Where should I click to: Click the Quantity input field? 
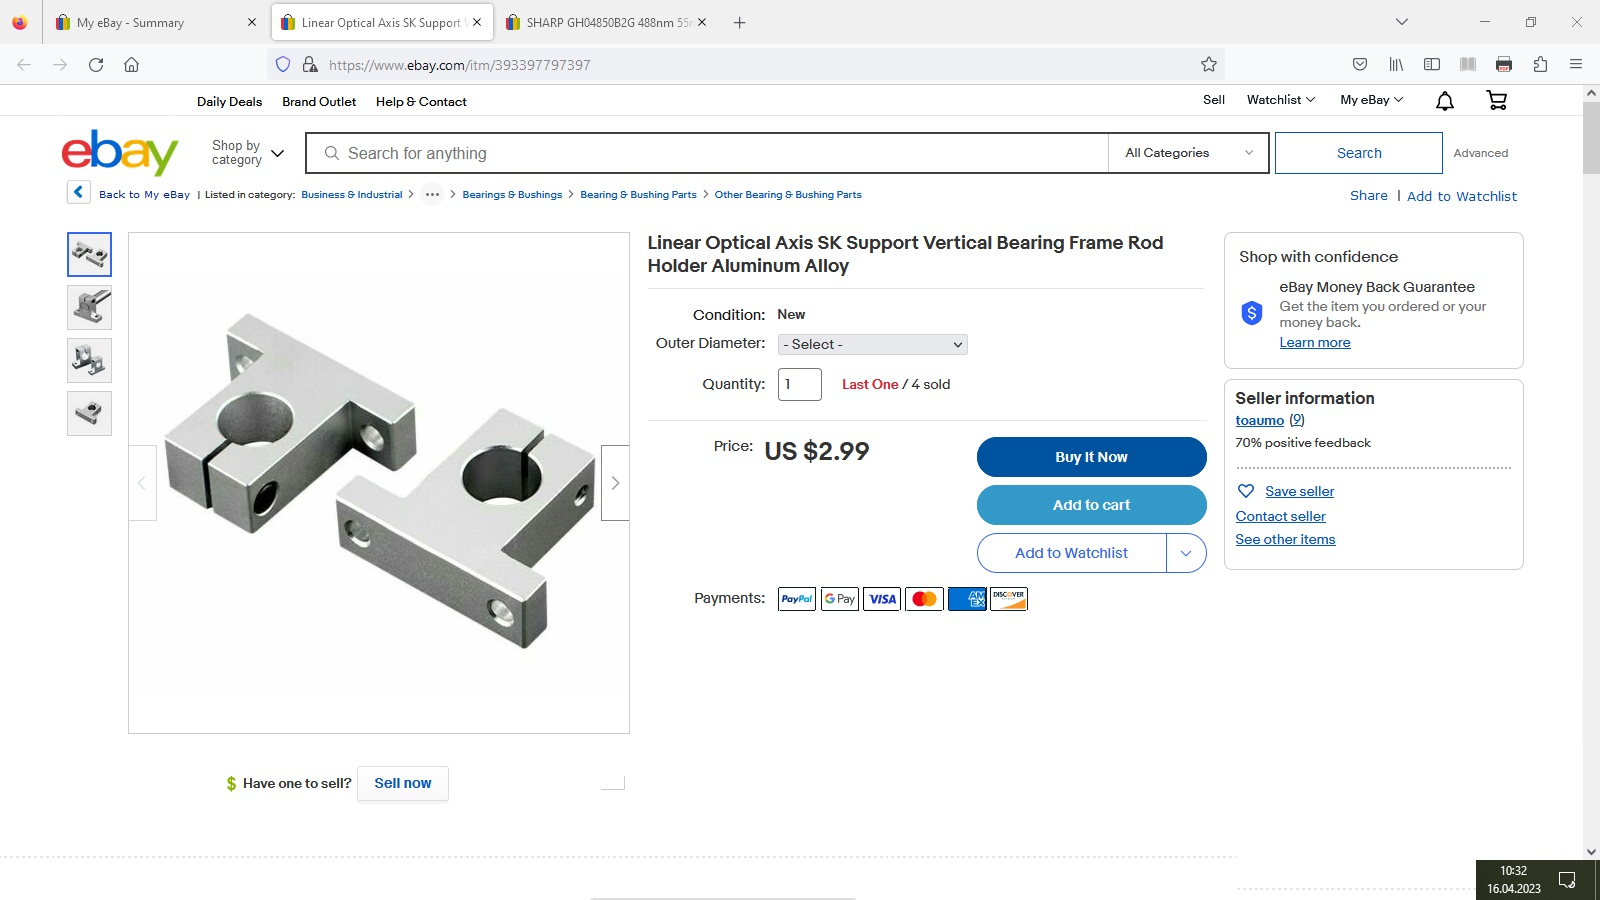click(799, 384)
